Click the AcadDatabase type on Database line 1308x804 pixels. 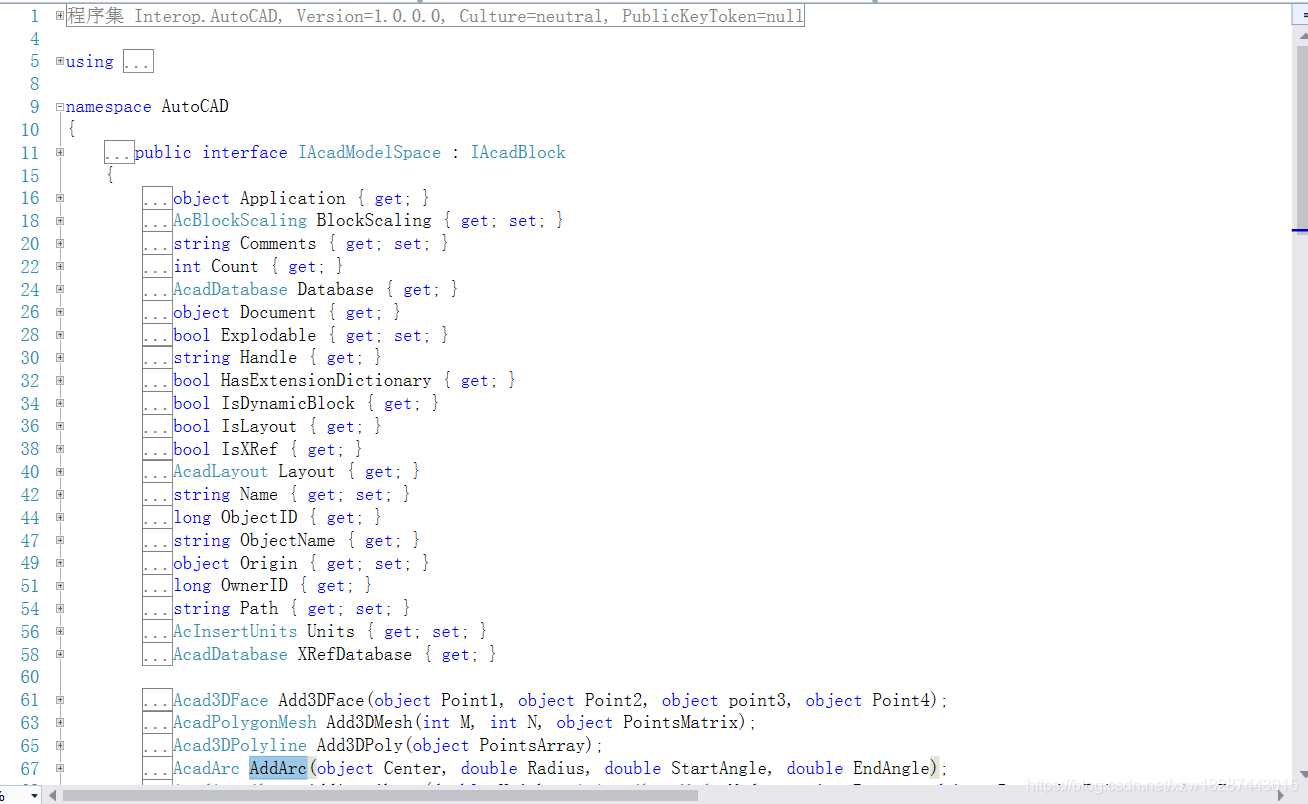click(231, 289)
